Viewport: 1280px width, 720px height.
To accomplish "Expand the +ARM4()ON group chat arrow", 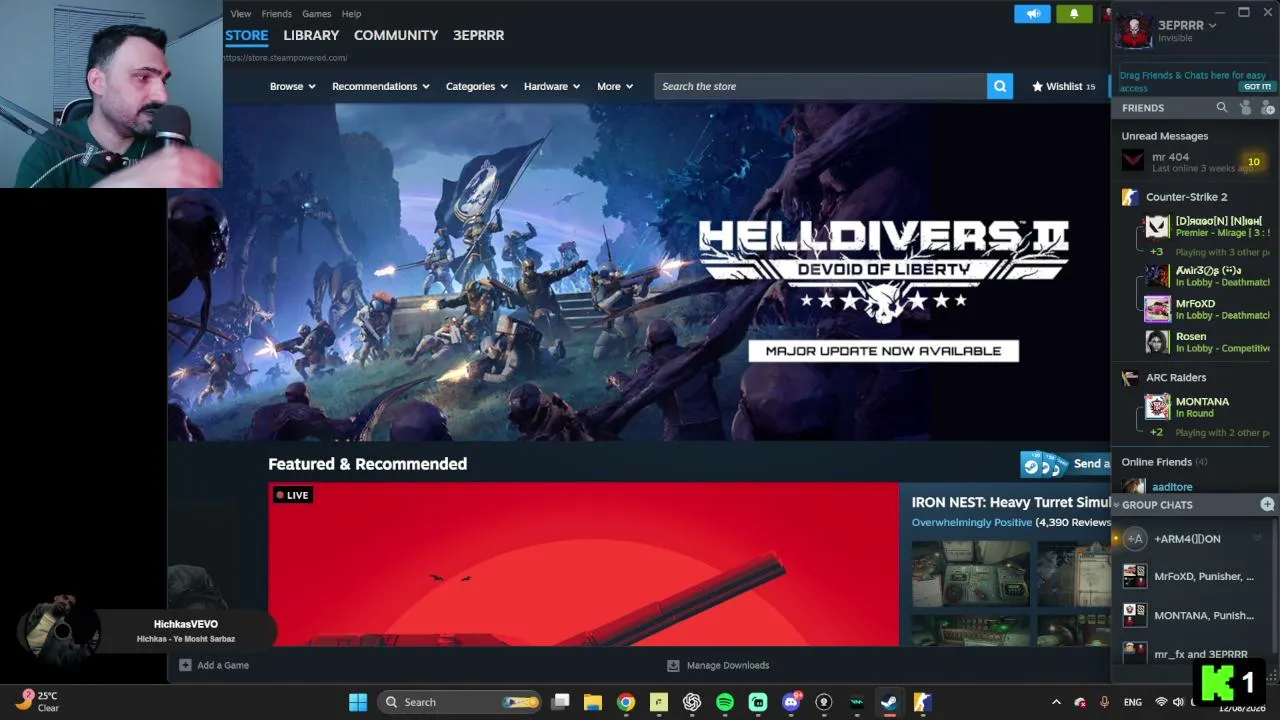I will (1257, 538).
